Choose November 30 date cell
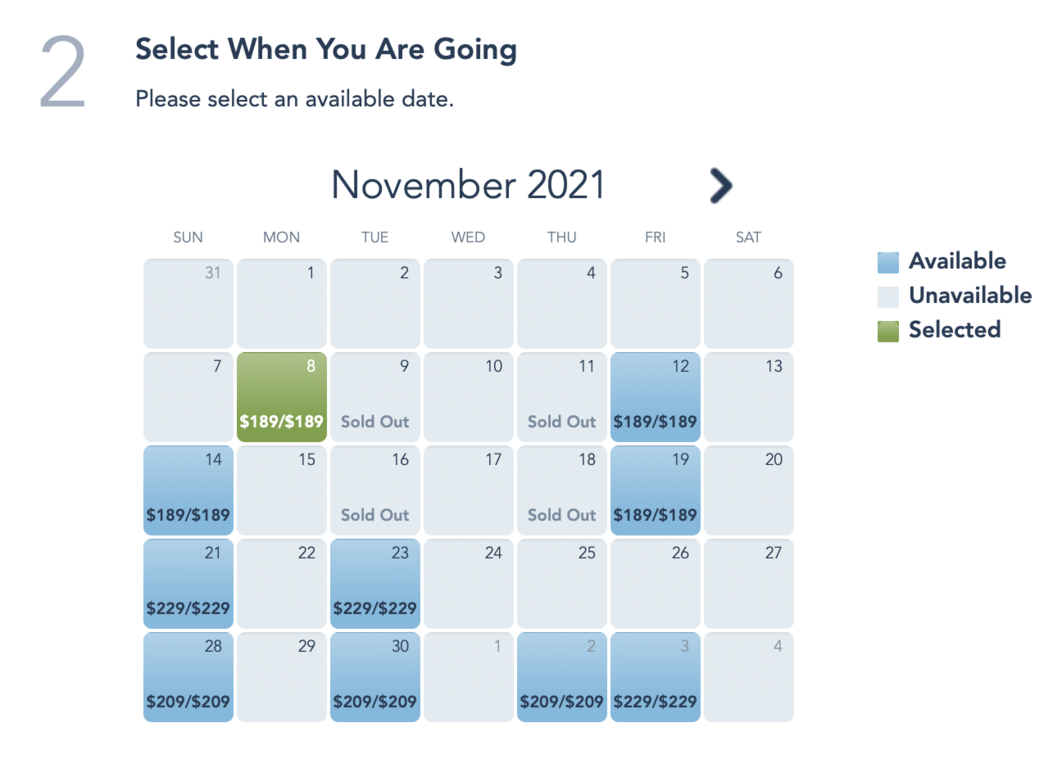Image resolution: width=1062 pixels, height=768 pixels. 375,677
